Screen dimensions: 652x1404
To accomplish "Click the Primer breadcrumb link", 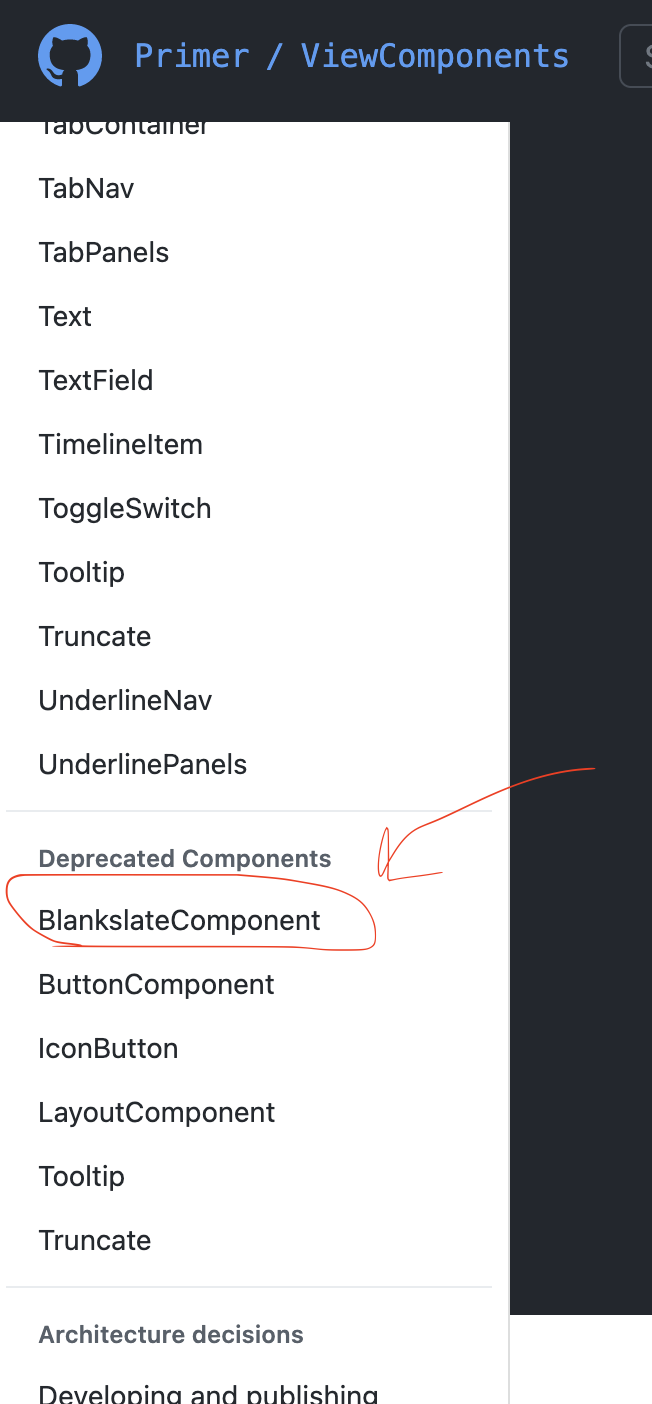I will pyautogui.click(x=192, y=56).
